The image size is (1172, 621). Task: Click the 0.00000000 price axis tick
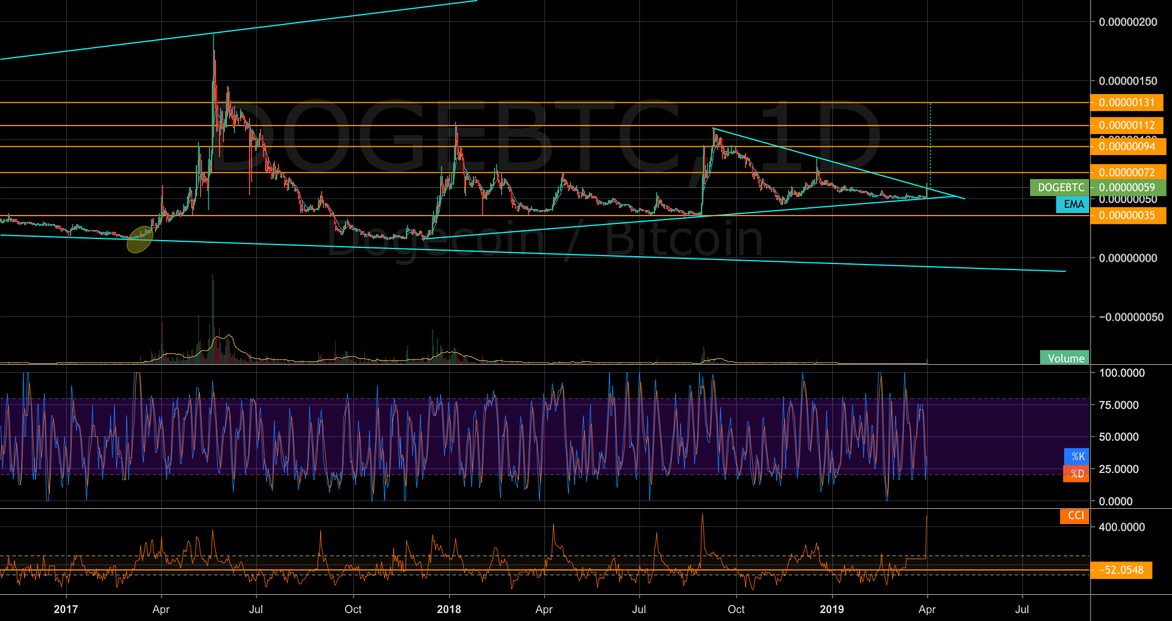pyautogui.click(x=1129, y=258)
